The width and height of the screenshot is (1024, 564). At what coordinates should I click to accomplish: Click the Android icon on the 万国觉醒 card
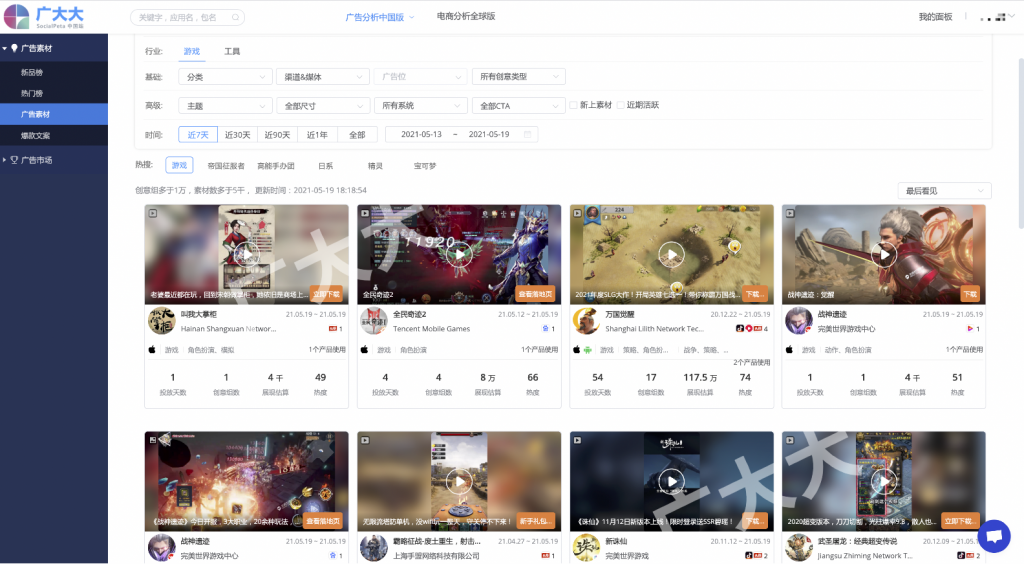pyautogui.click(x=588, y=350)
